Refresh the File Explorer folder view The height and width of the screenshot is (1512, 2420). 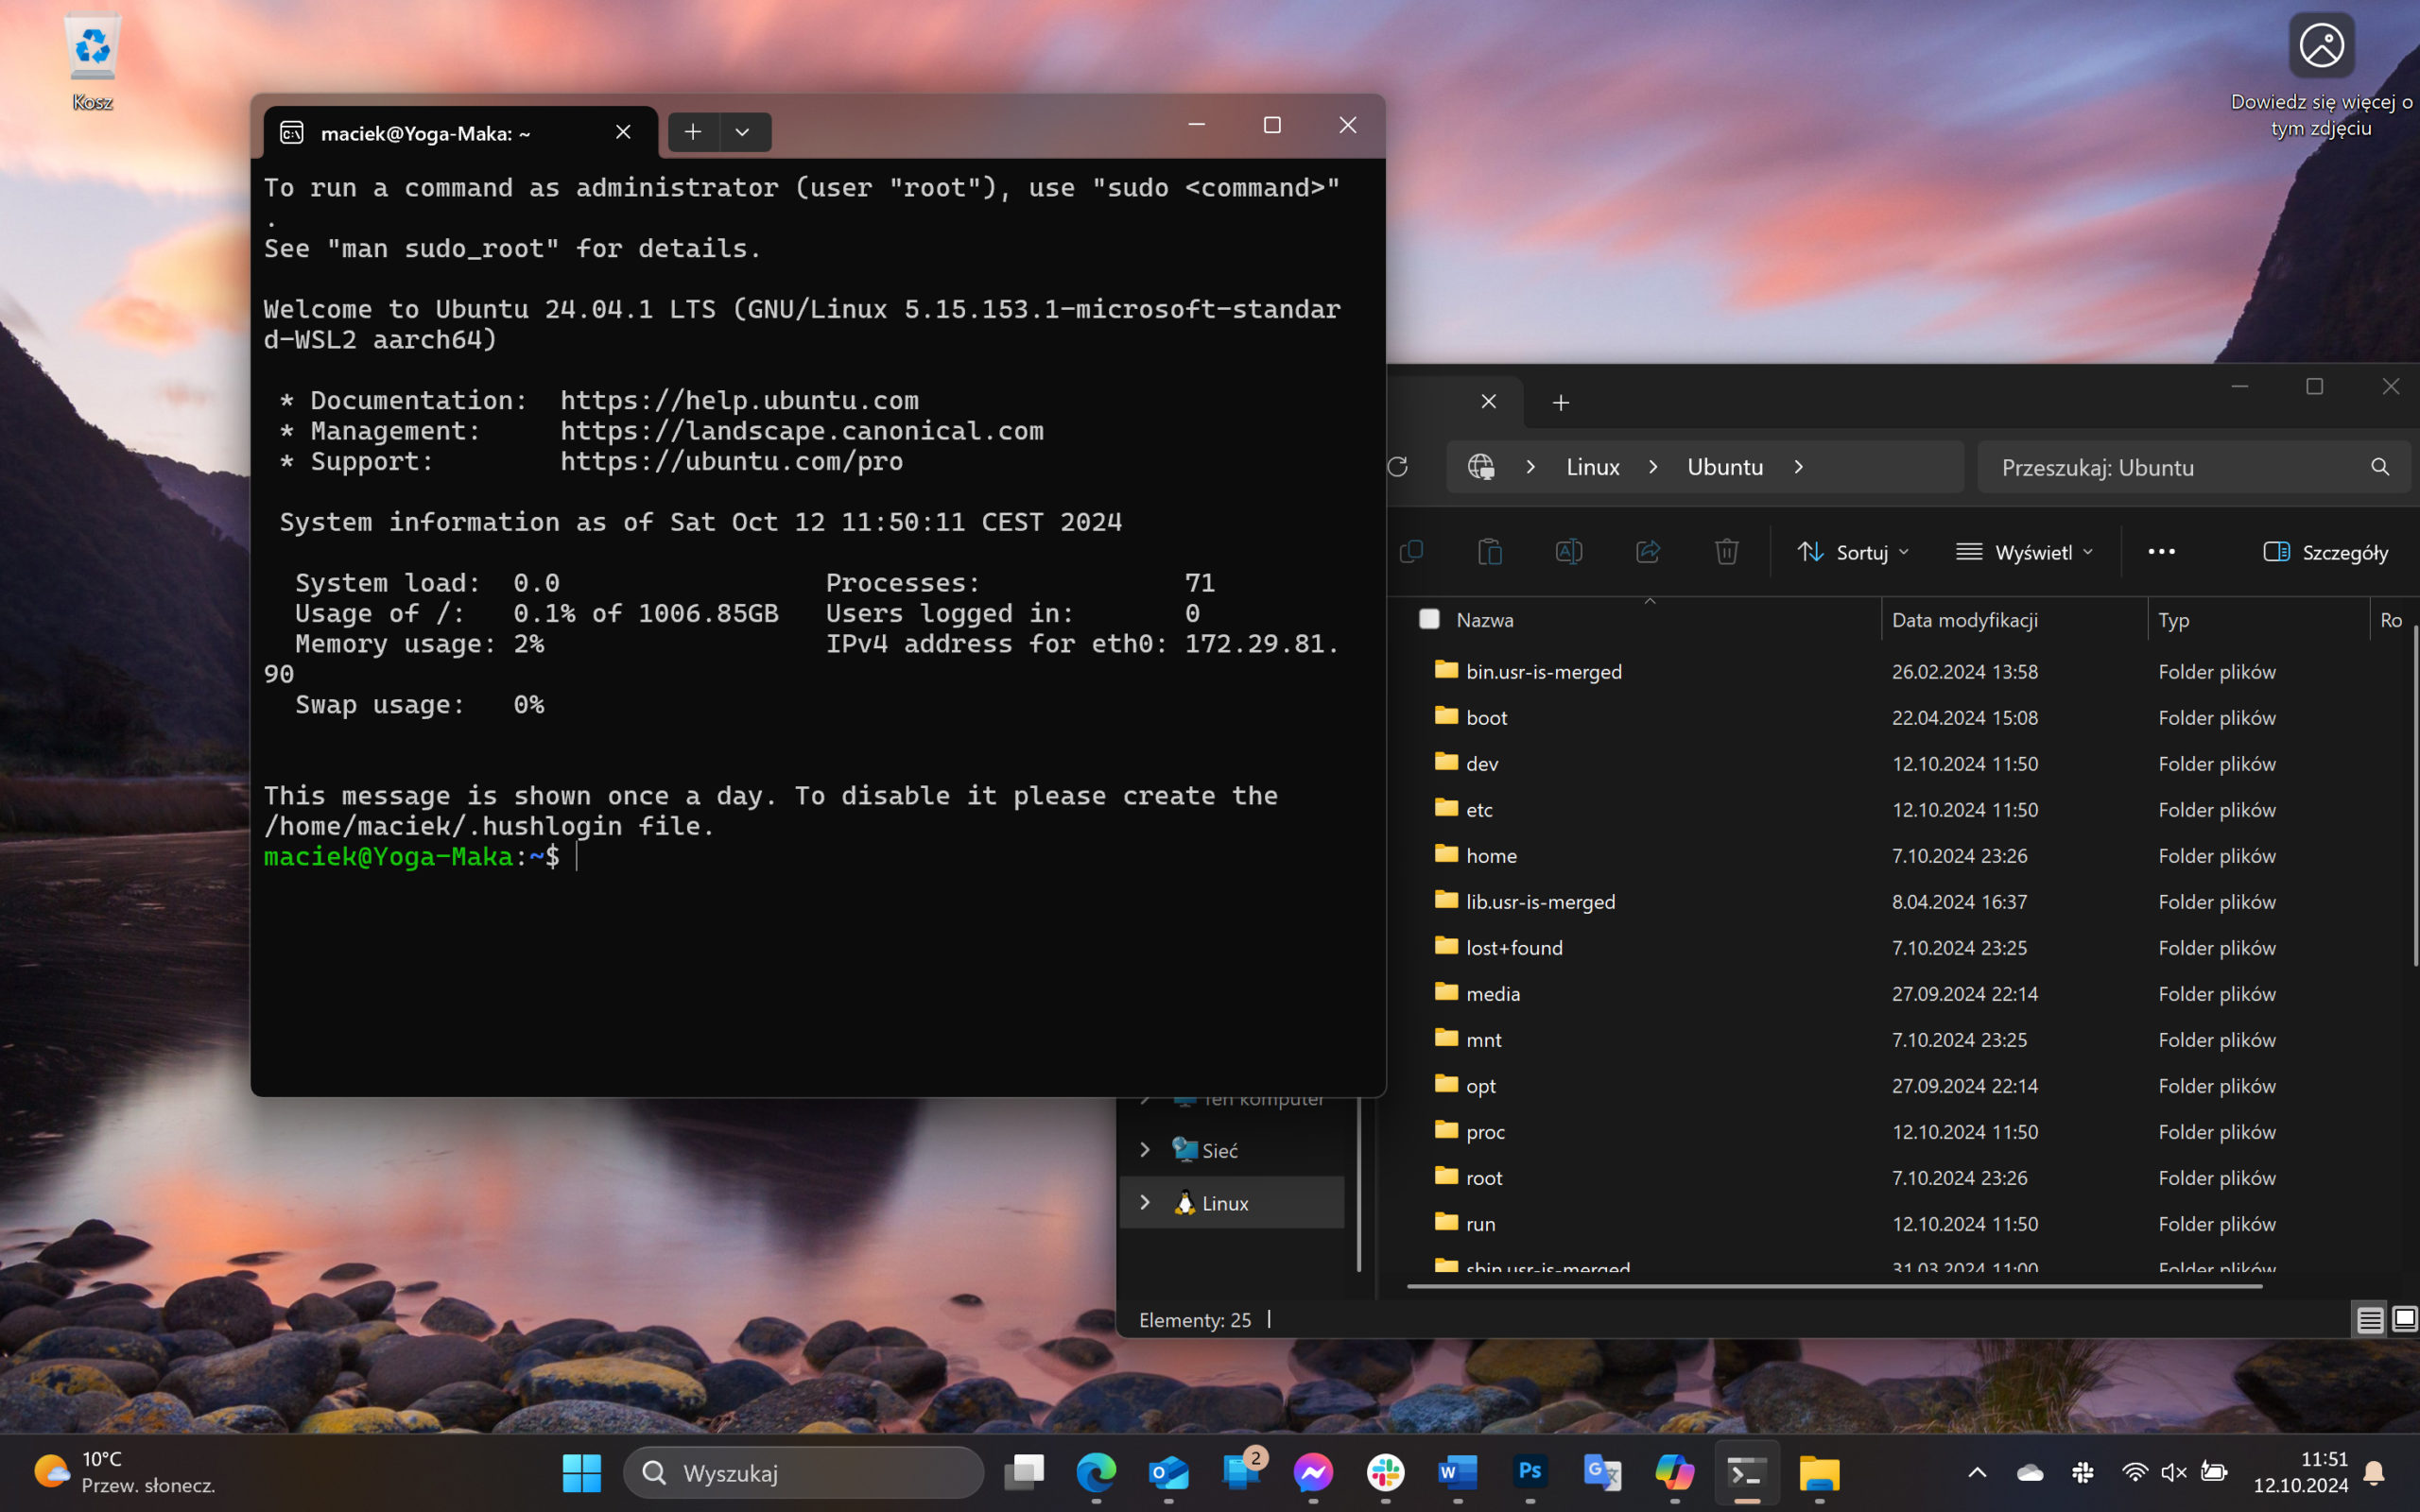point(1398,466)
